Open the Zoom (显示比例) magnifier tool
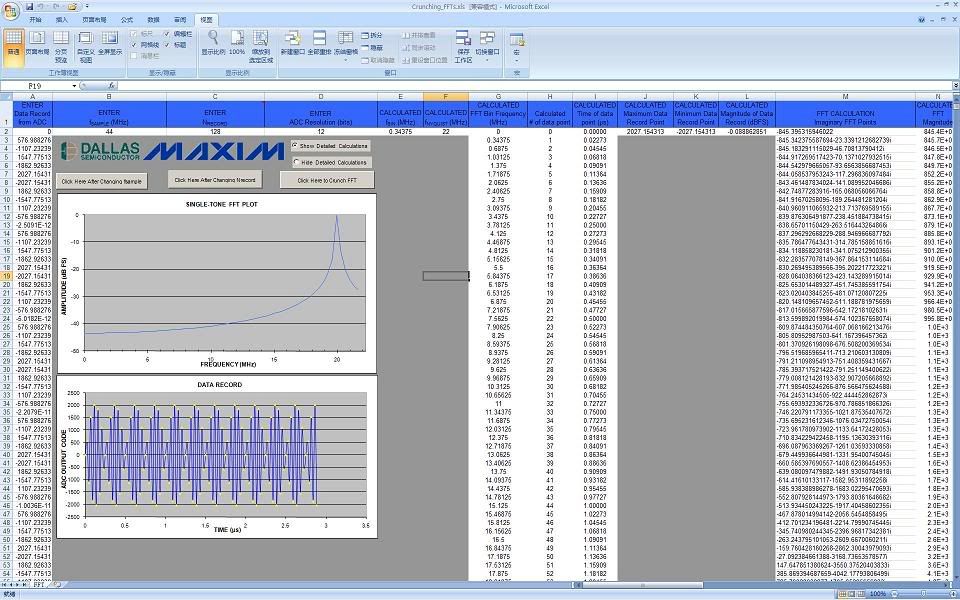 pos(212,40)
